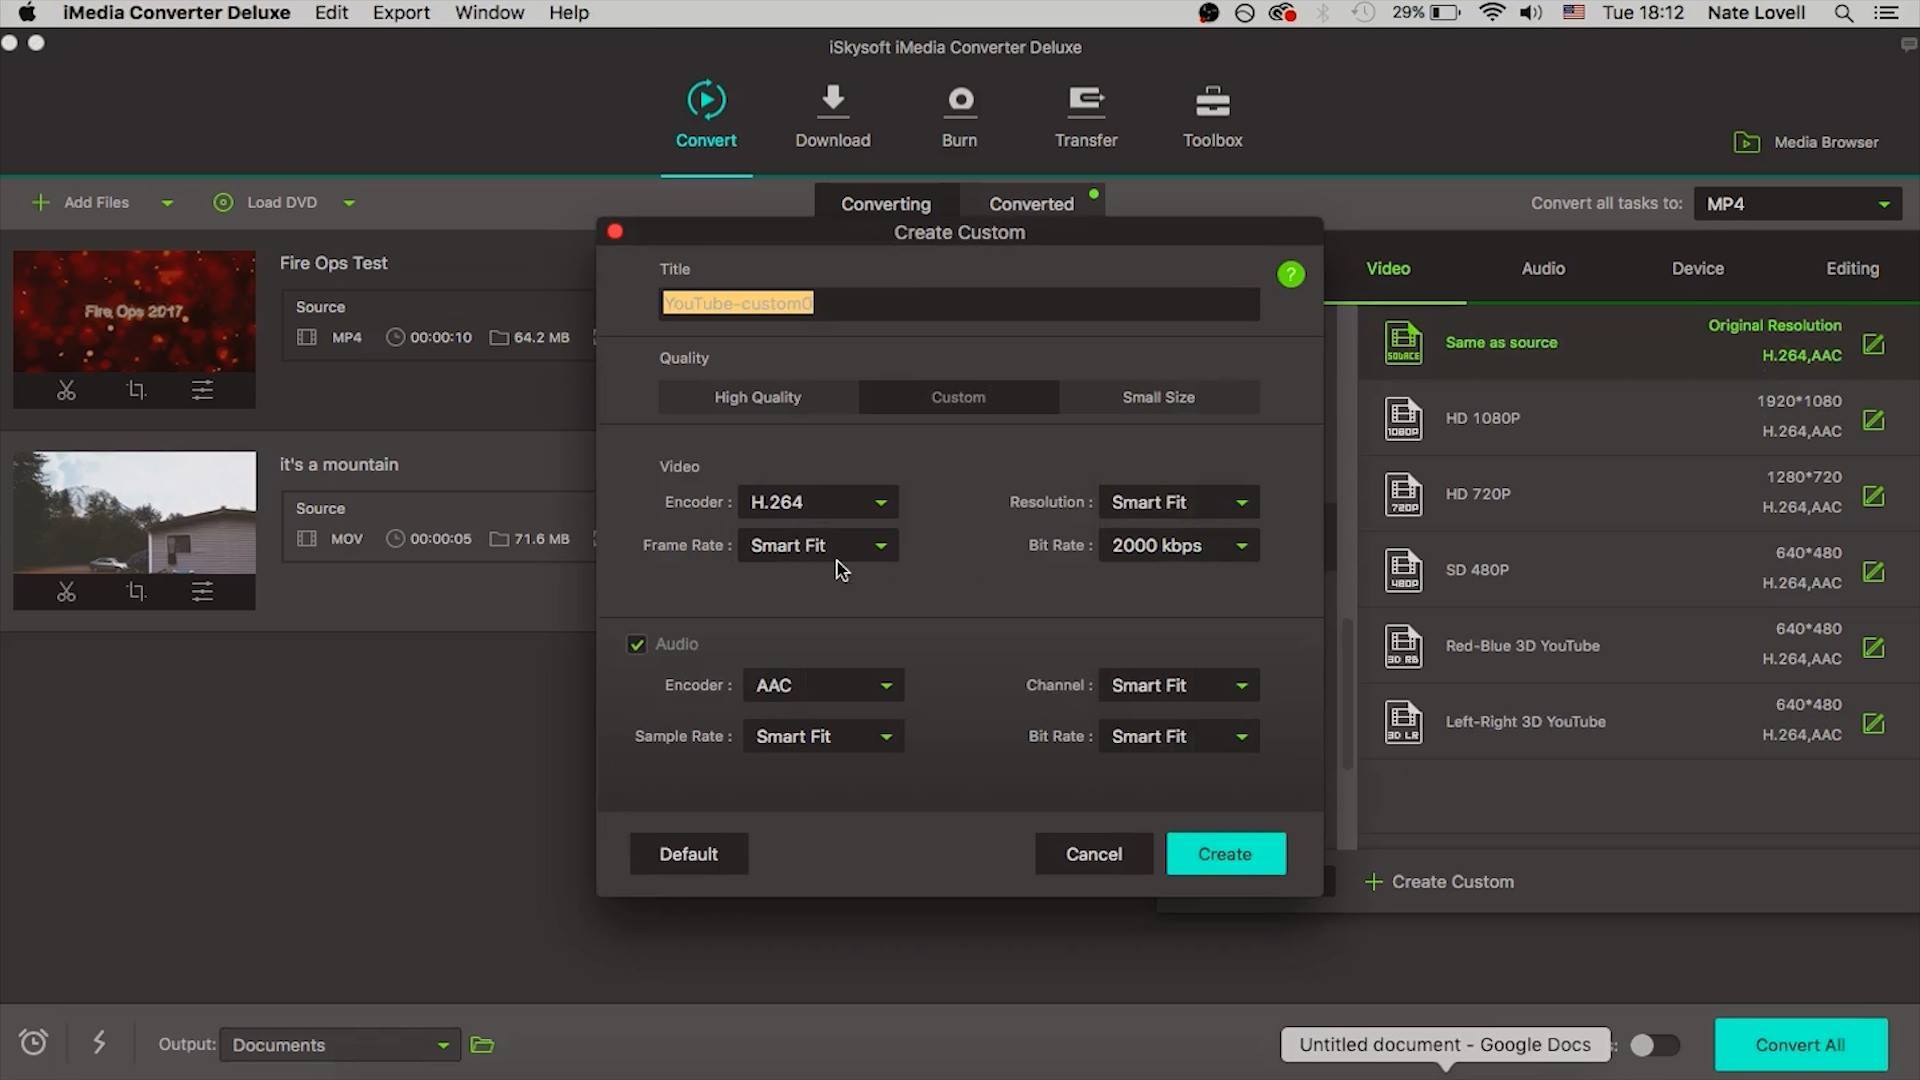Click the Title input field
Image resolution: width=1920 pixels, height=1080 pixels.
point(959,303)
